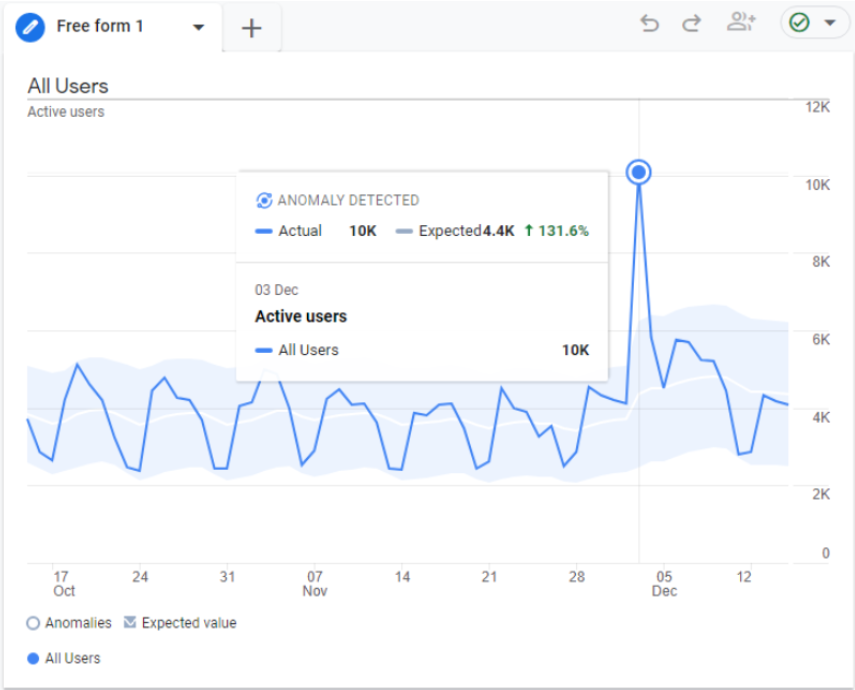The width and height of the screenshot is (855, 690).
Task: Add a new tab with the plus icon
Action: point(252,28)
